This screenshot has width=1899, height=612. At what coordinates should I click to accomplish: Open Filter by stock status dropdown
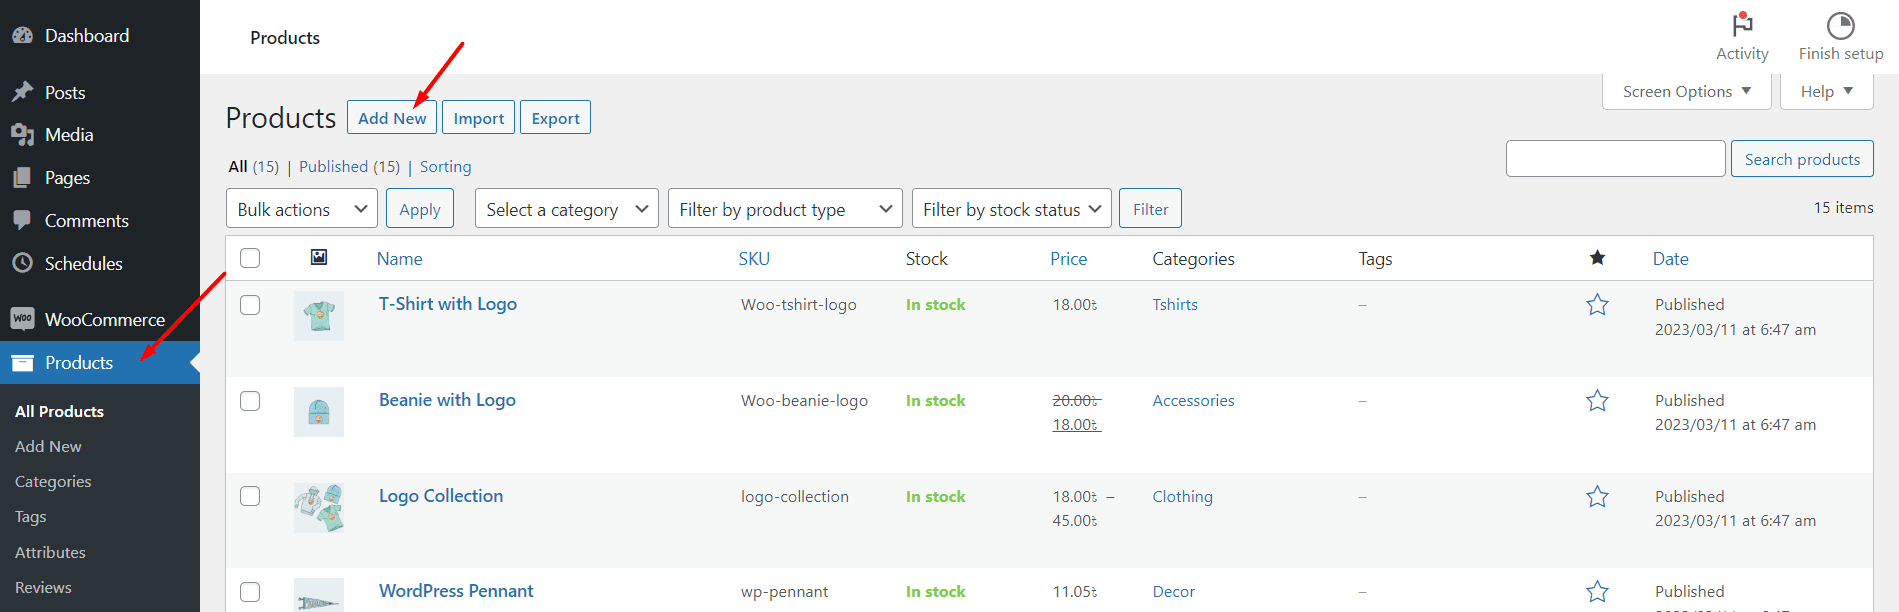point(1010,209)
